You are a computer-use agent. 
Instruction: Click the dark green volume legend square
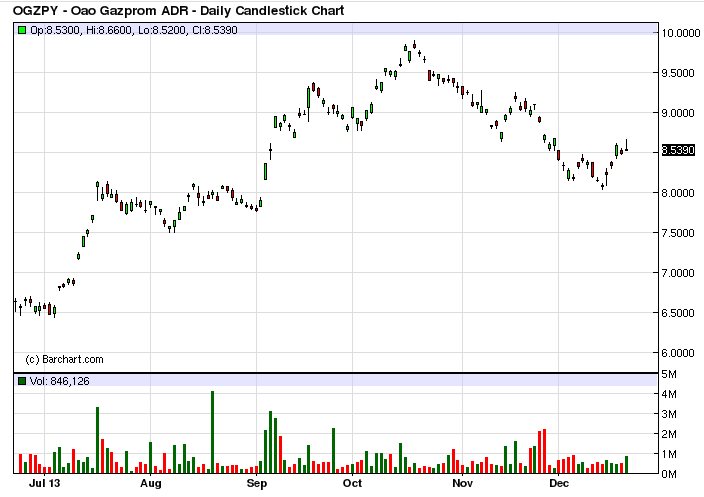[22, 381]
